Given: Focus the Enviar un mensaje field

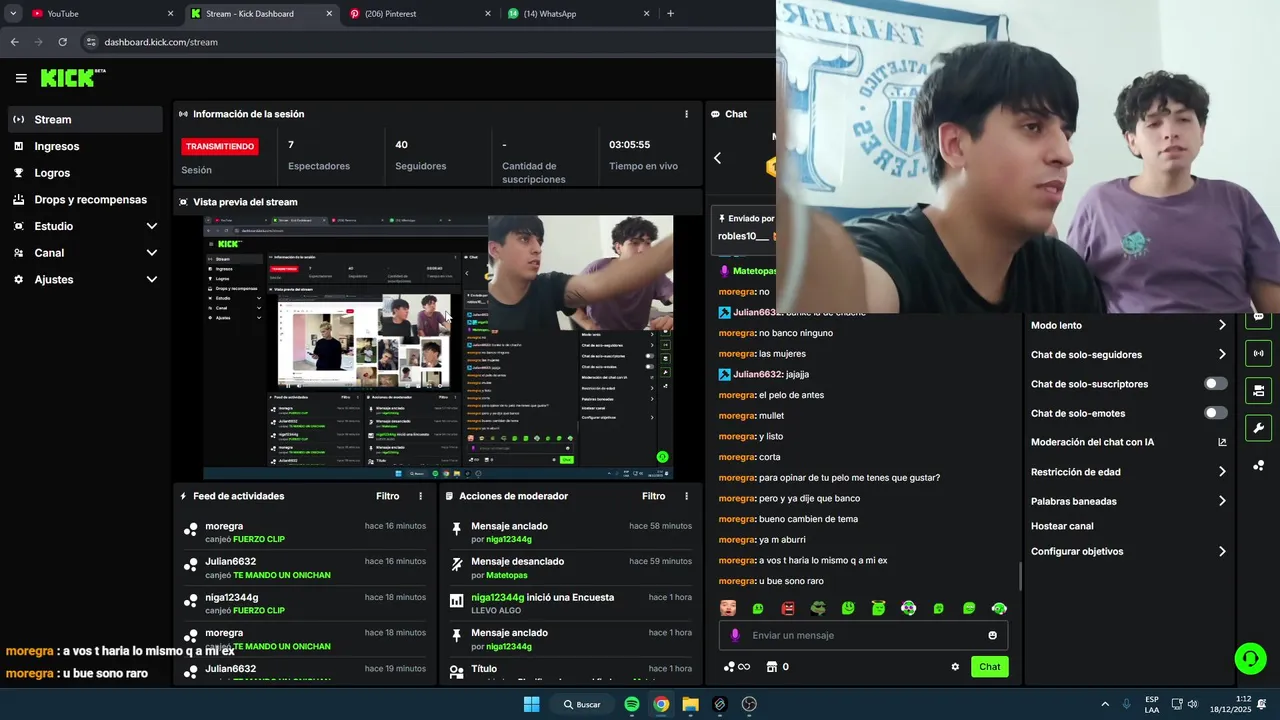Looking at the screenshot, I should point(863,635).
